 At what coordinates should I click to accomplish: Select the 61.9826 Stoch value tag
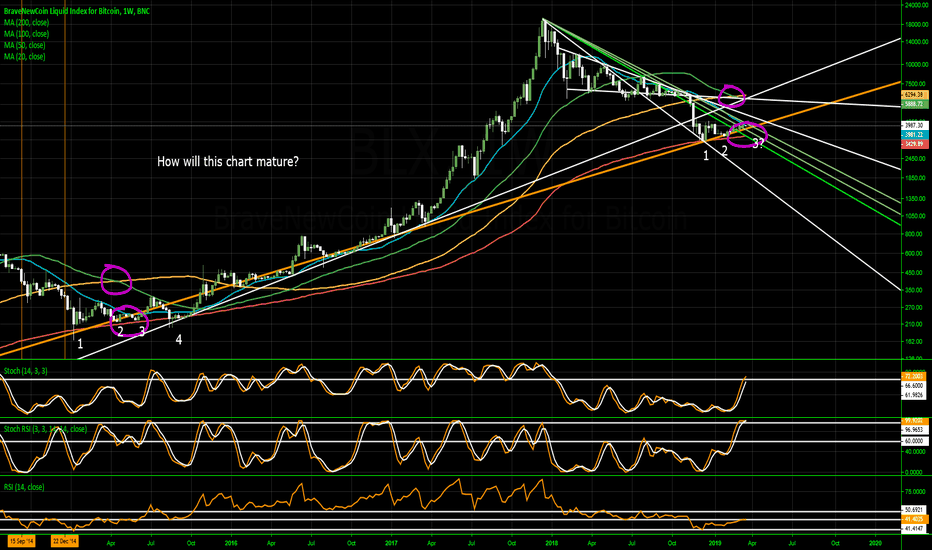(916, 395)
